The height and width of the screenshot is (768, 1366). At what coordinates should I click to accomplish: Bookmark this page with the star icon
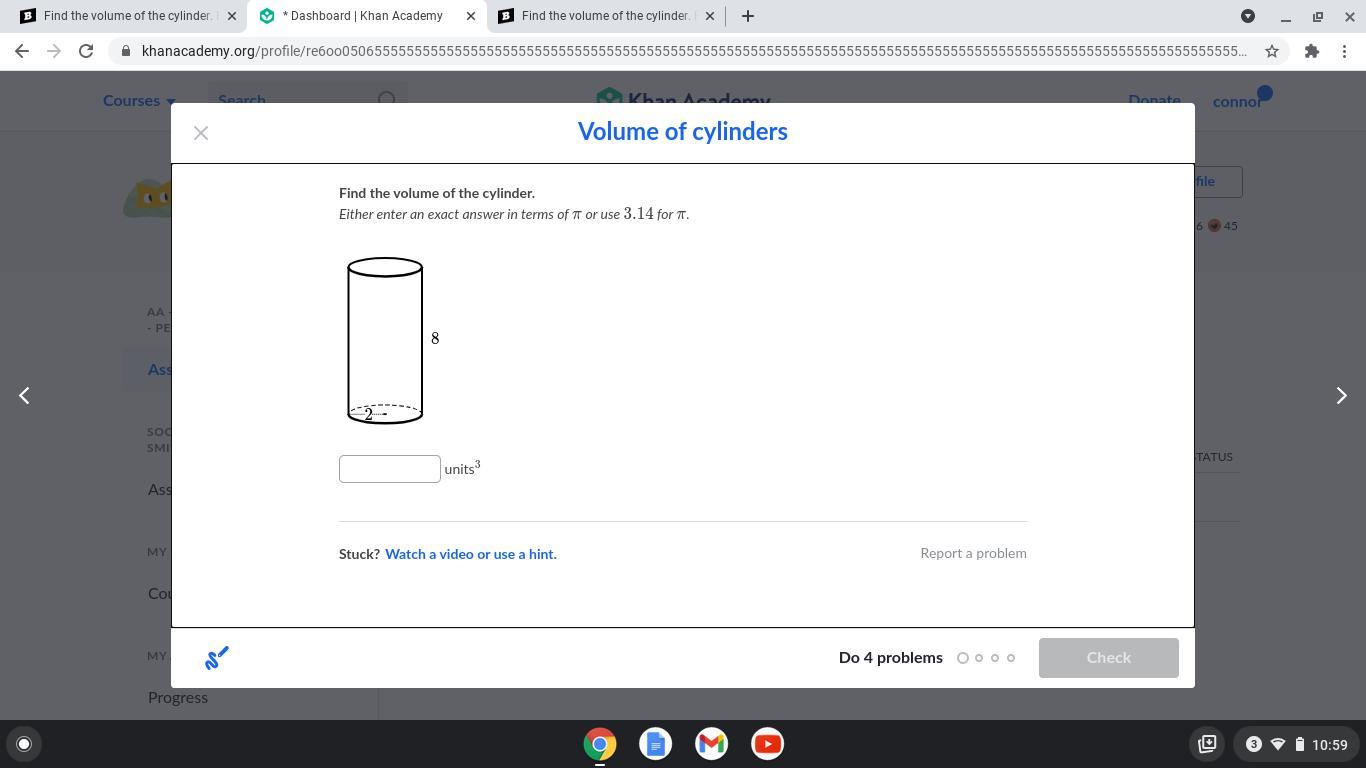[1272, 51]
